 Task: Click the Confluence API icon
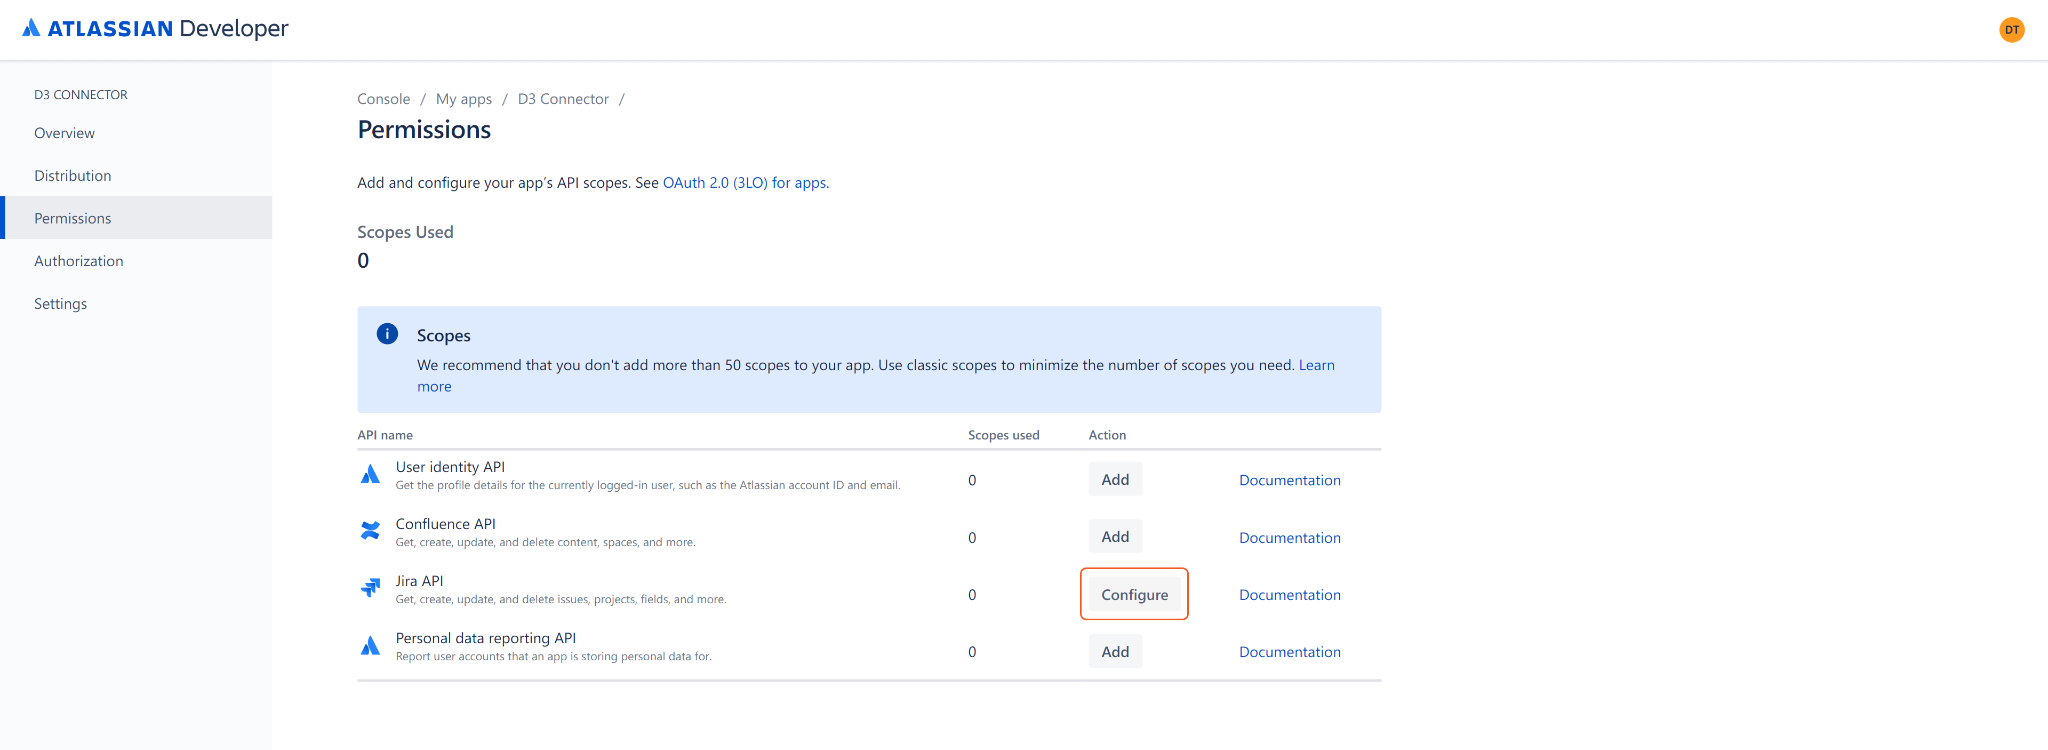tap(370, 531)
